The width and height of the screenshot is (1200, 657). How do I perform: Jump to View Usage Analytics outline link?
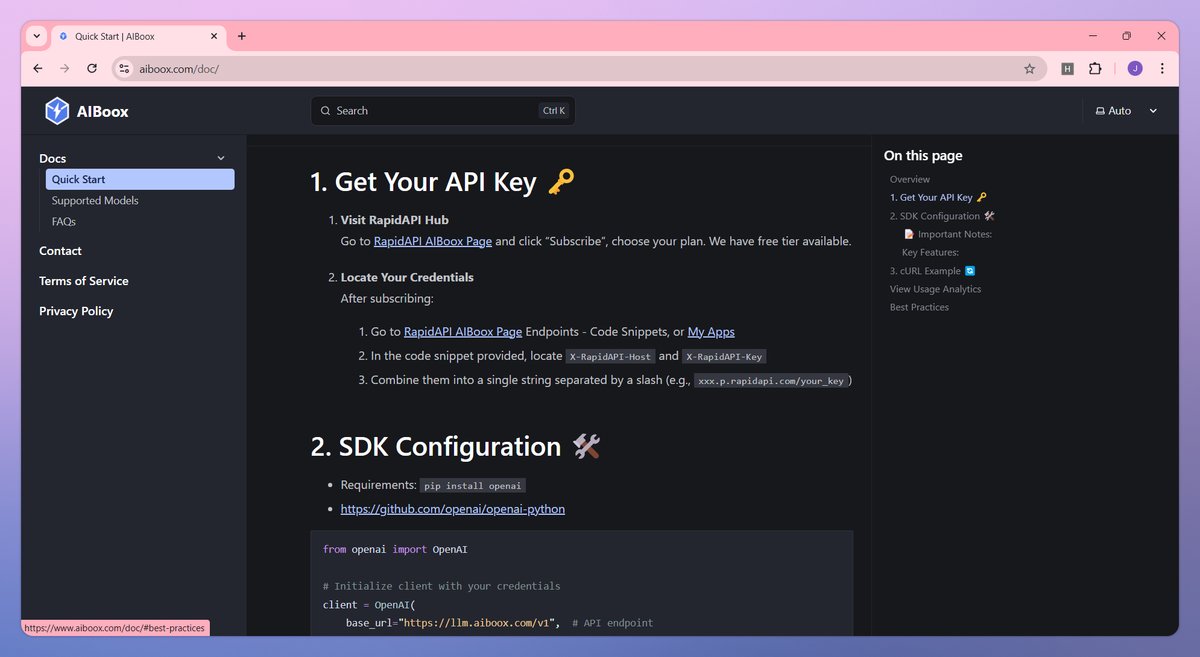pos(935,289)
